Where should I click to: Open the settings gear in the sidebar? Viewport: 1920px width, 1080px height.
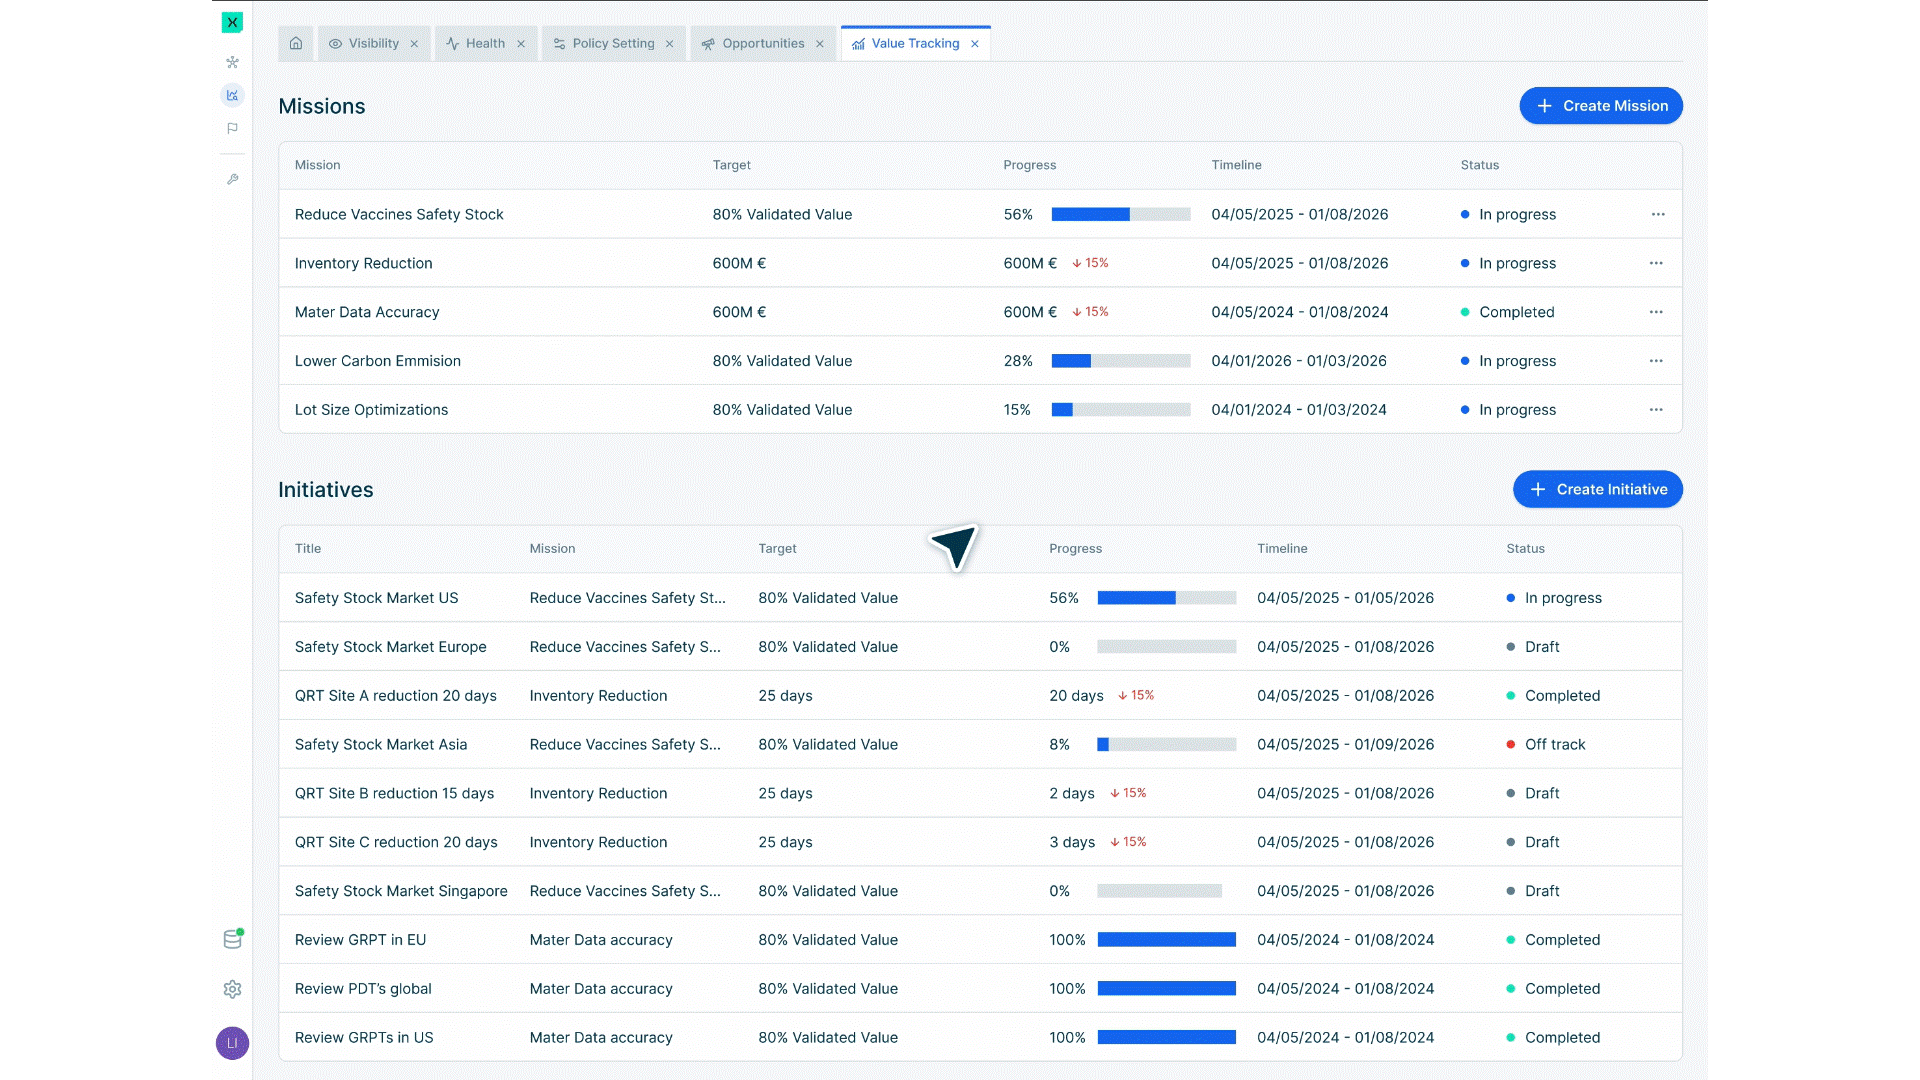232,989
